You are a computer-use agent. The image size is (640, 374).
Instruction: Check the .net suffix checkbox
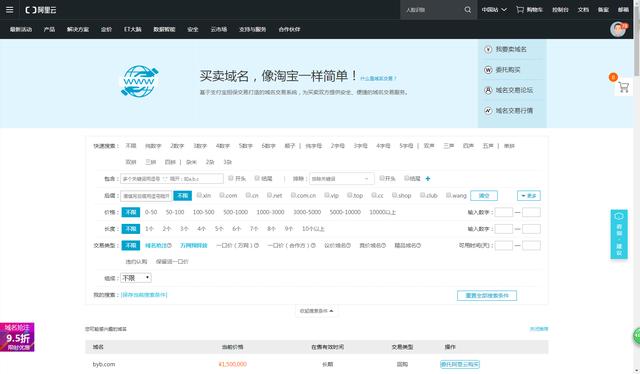(x=269, y=195)
